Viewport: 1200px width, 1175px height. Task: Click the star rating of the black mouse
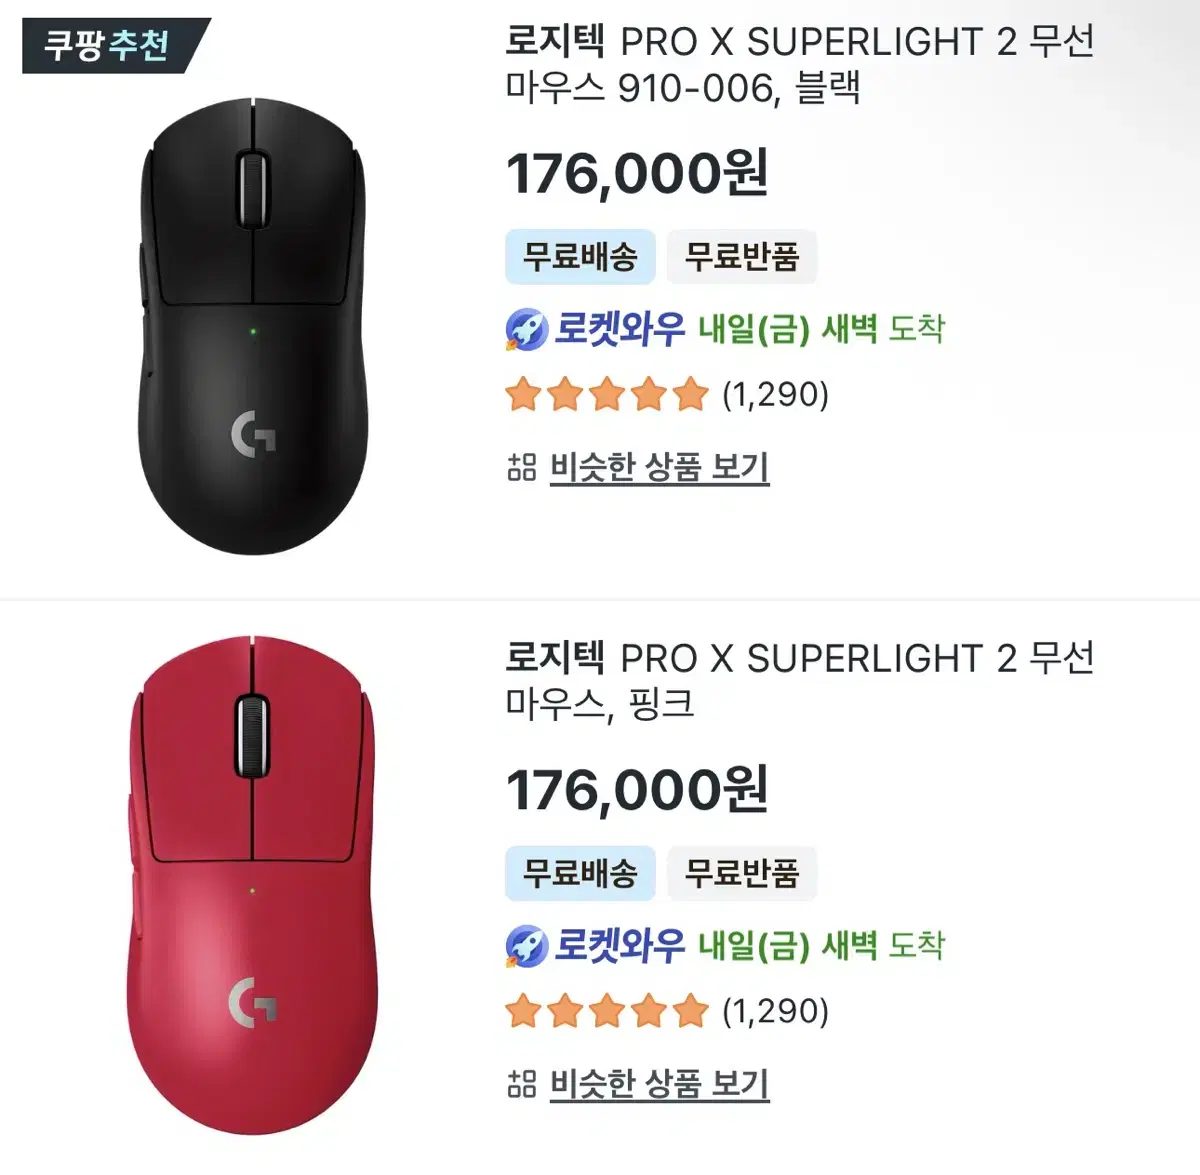tap(607, 395)
